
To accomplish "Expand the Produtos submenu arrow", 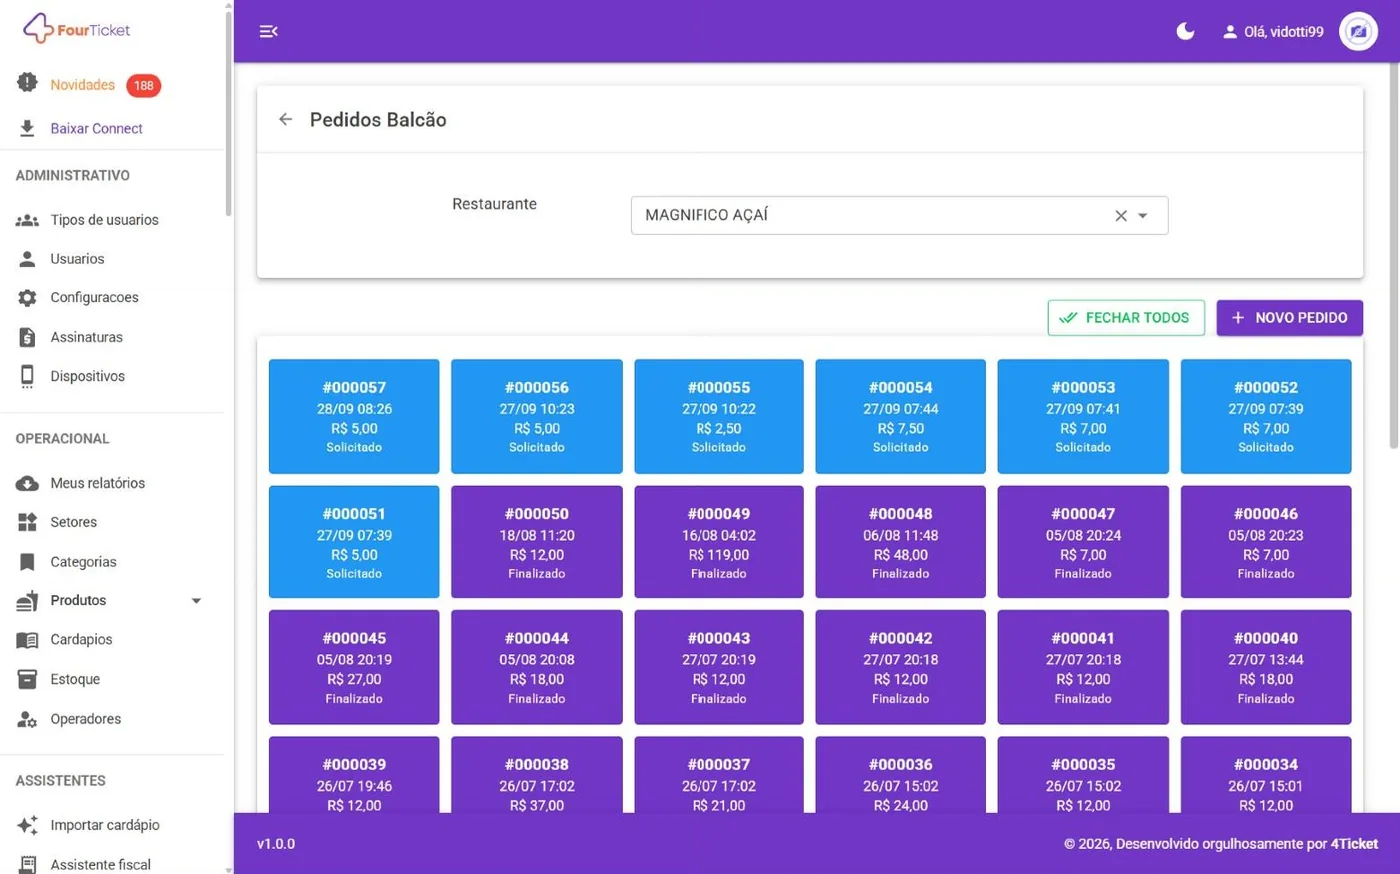I will tap(196, 601).
